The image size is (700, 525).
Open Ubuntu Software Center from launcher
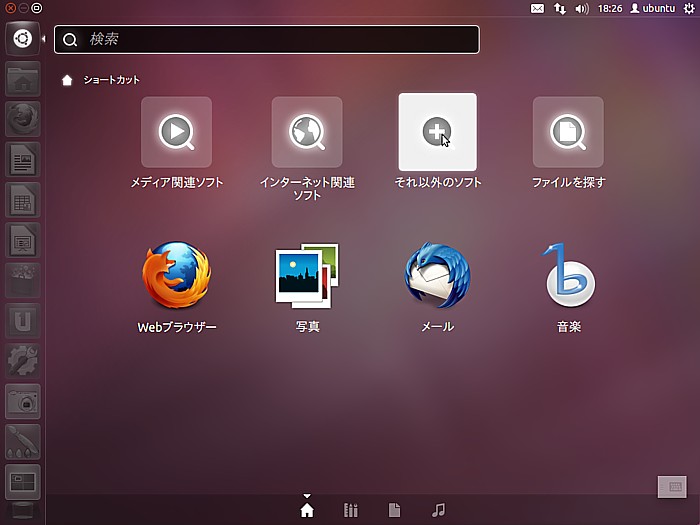pyautogui.click(x=23, y=280)
